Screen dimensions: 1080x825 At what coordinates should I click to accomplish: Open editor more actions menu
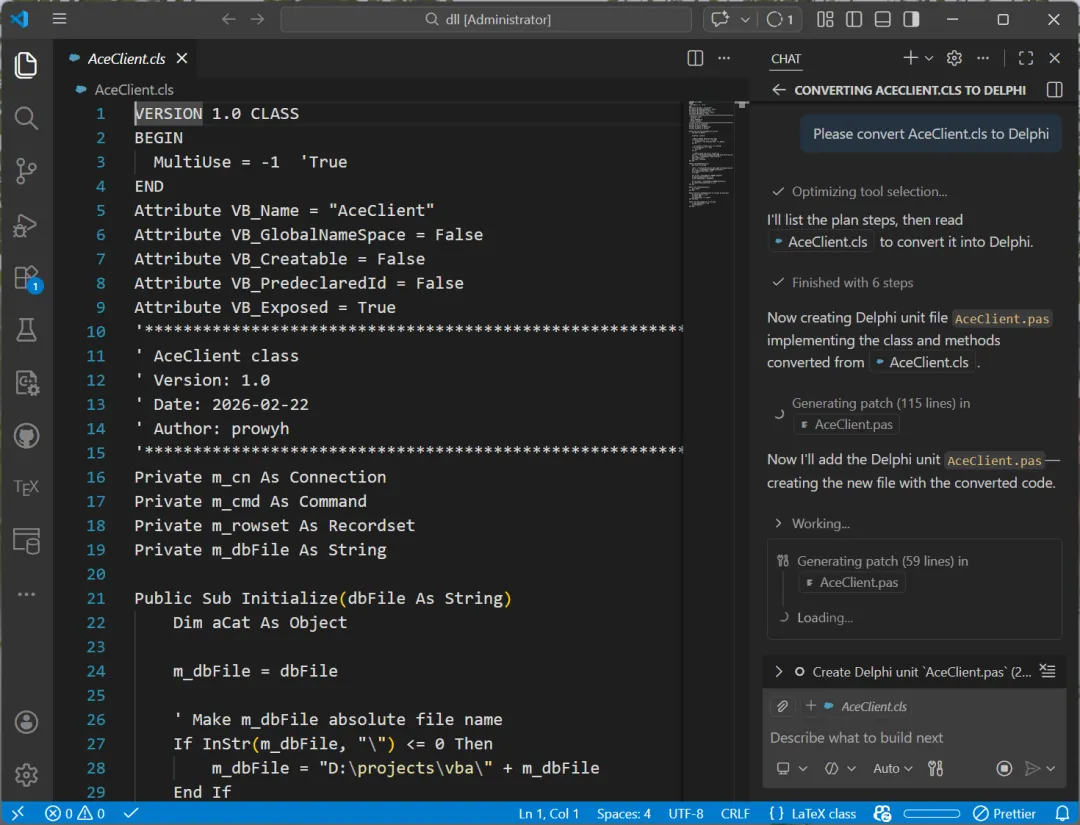(724, 59)
